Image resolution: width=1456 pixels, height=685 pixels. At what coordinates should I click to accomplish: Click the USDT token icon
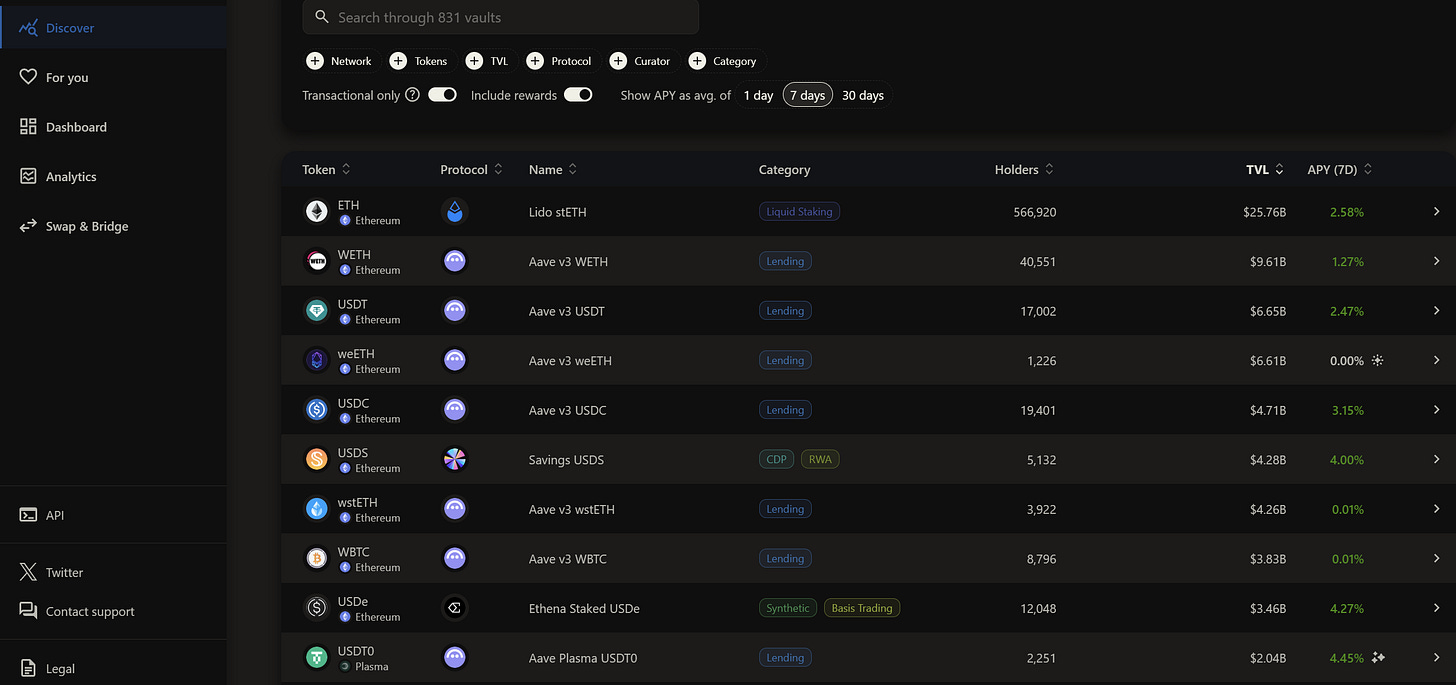[x=316, y=311]
